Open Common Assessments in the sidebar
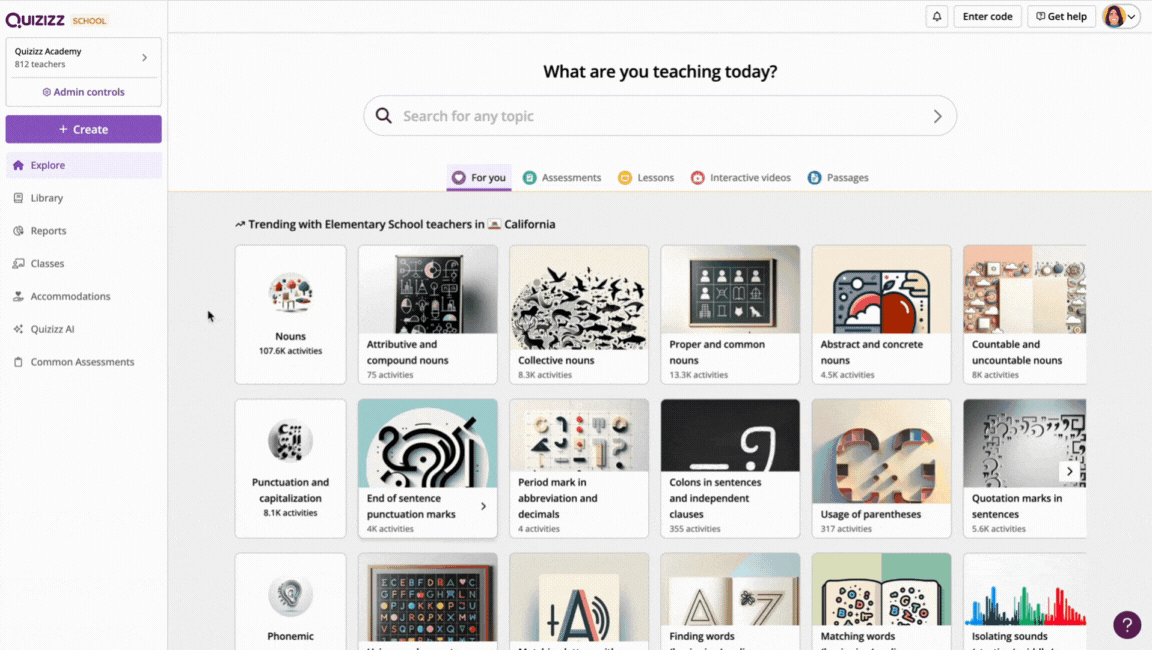This screenshot has width=1152, height=650. point(82,362)
